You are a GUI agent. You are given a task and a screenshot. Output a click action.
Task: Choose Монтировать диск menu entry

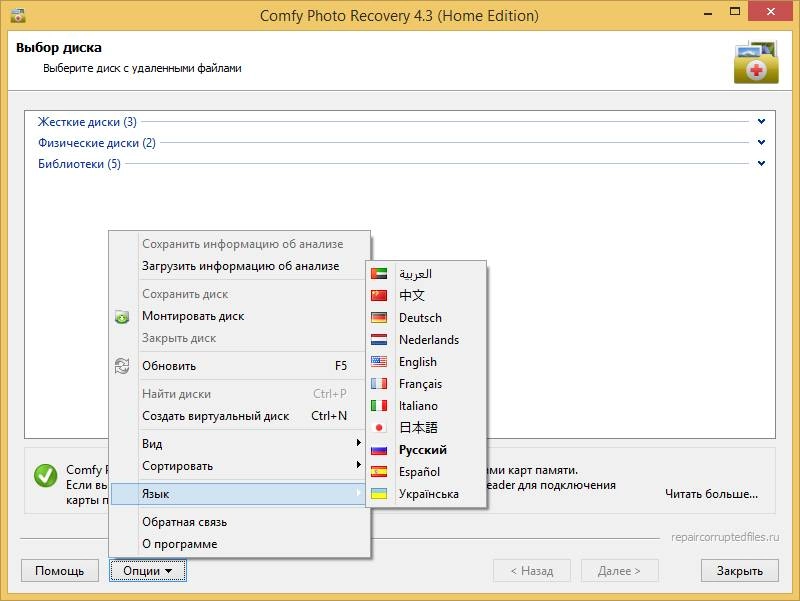tap(238, 316)
